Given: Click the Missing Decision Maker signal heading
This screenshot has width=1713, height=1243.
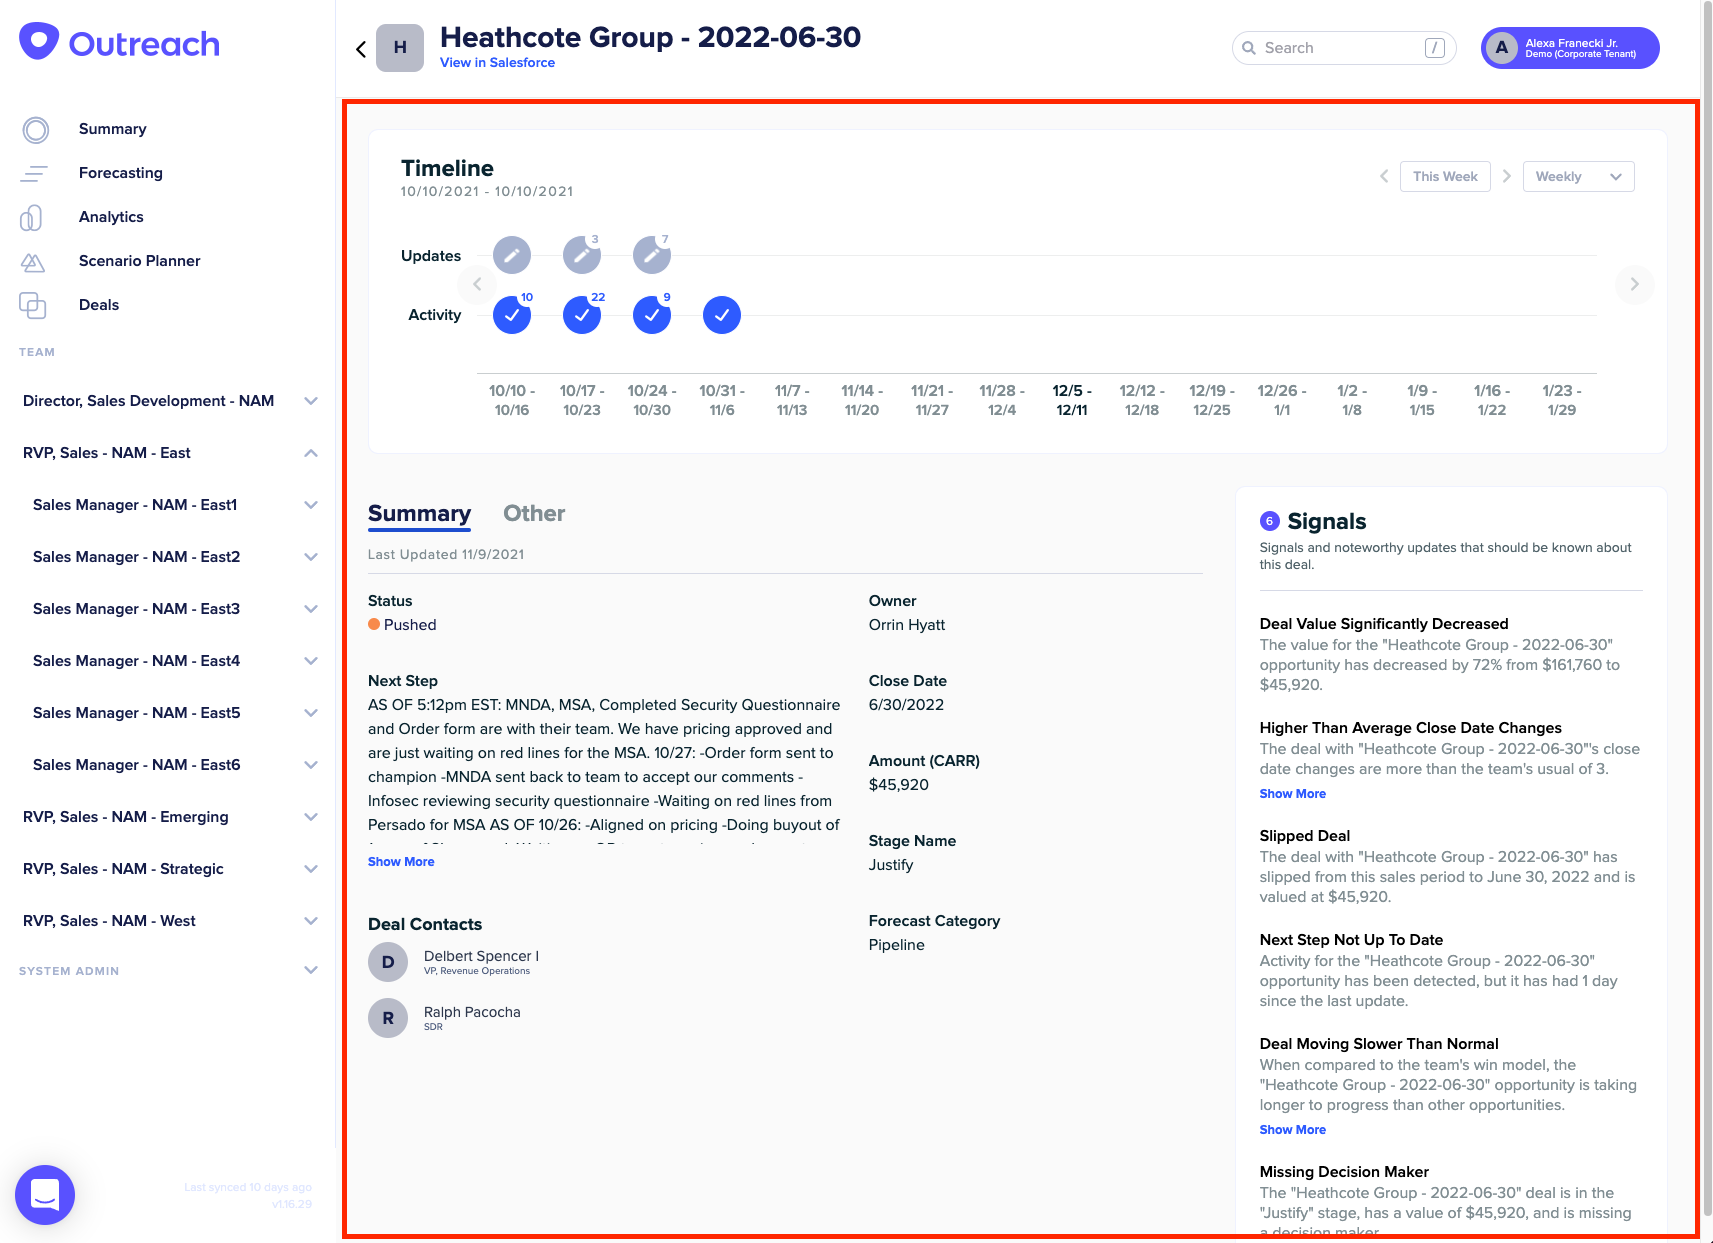Looking at the screenshot, I should coord(1344,1172).
